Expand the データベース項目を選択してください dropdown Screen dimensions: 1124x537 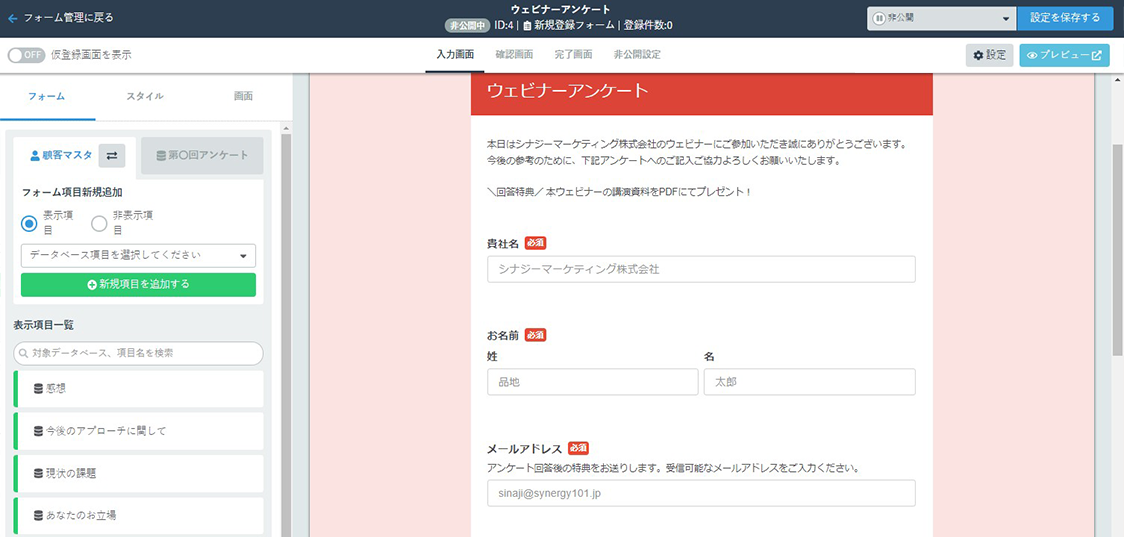[x=138, y=256]
